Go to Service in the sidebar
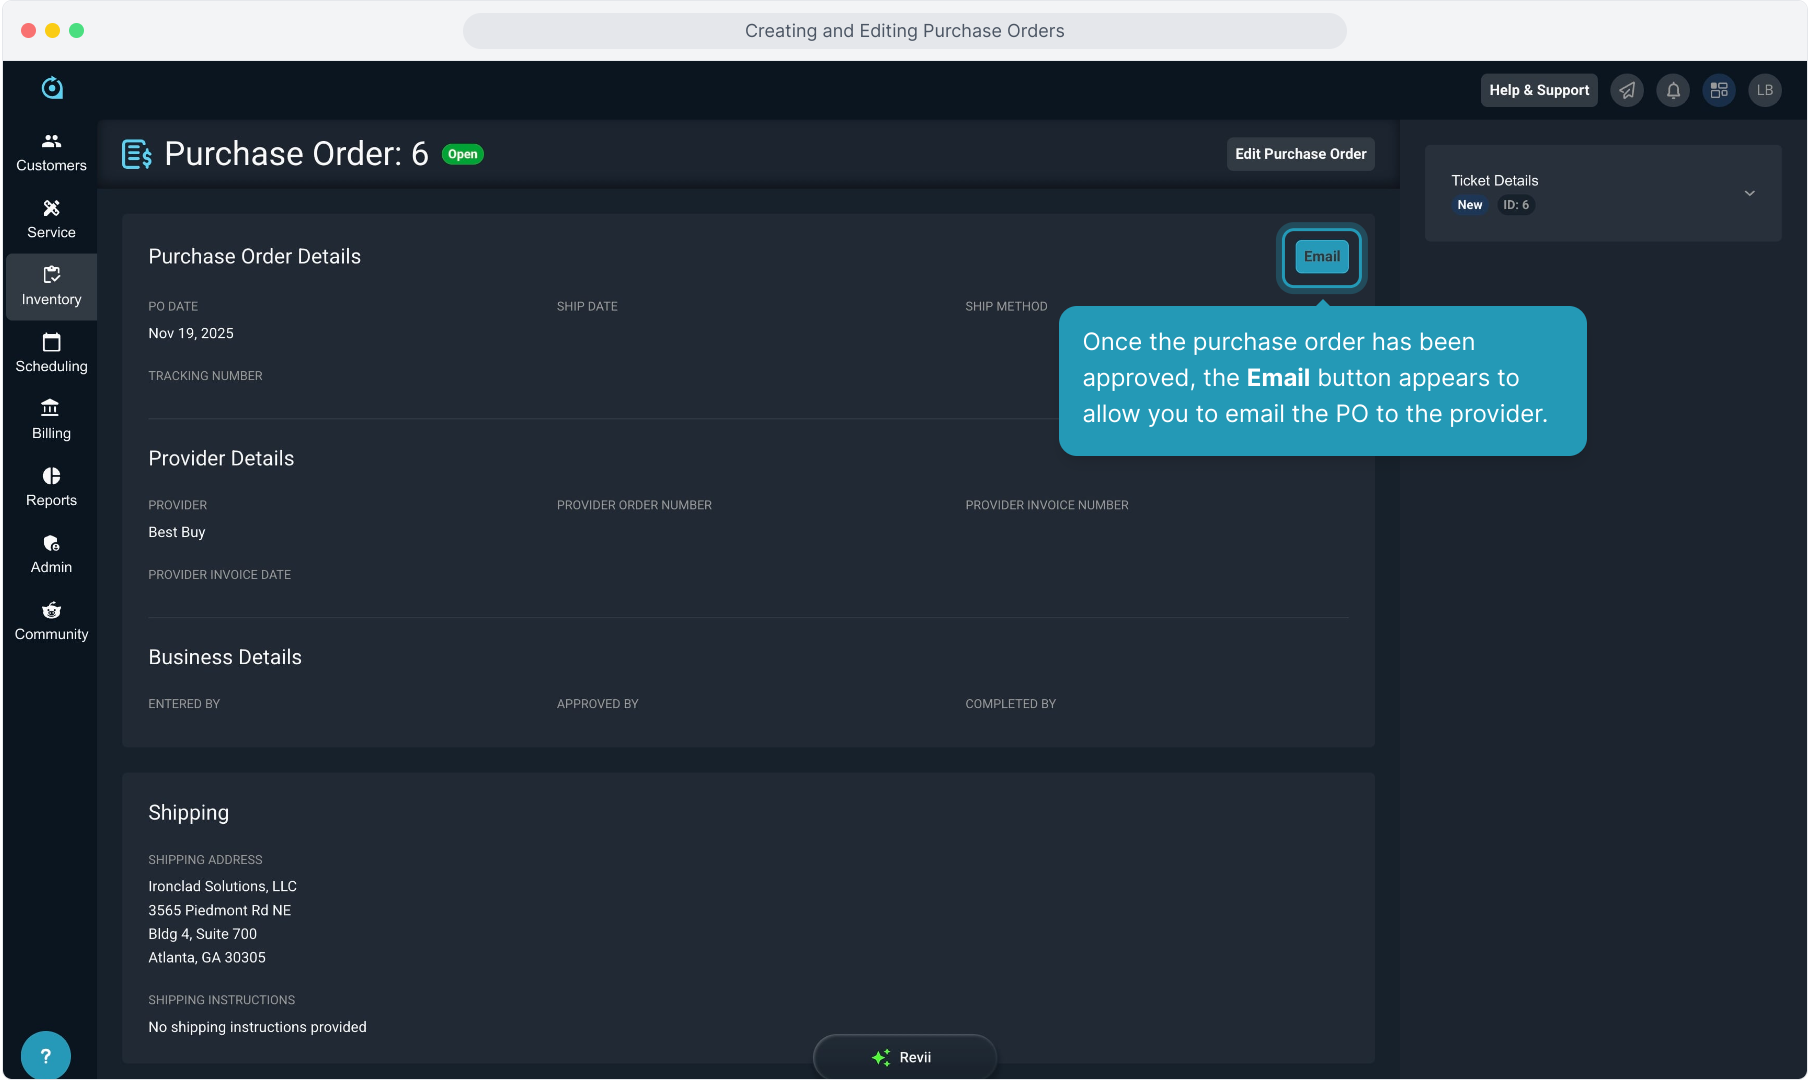The image size is (1810, 1080). click(x=51, y=219)
